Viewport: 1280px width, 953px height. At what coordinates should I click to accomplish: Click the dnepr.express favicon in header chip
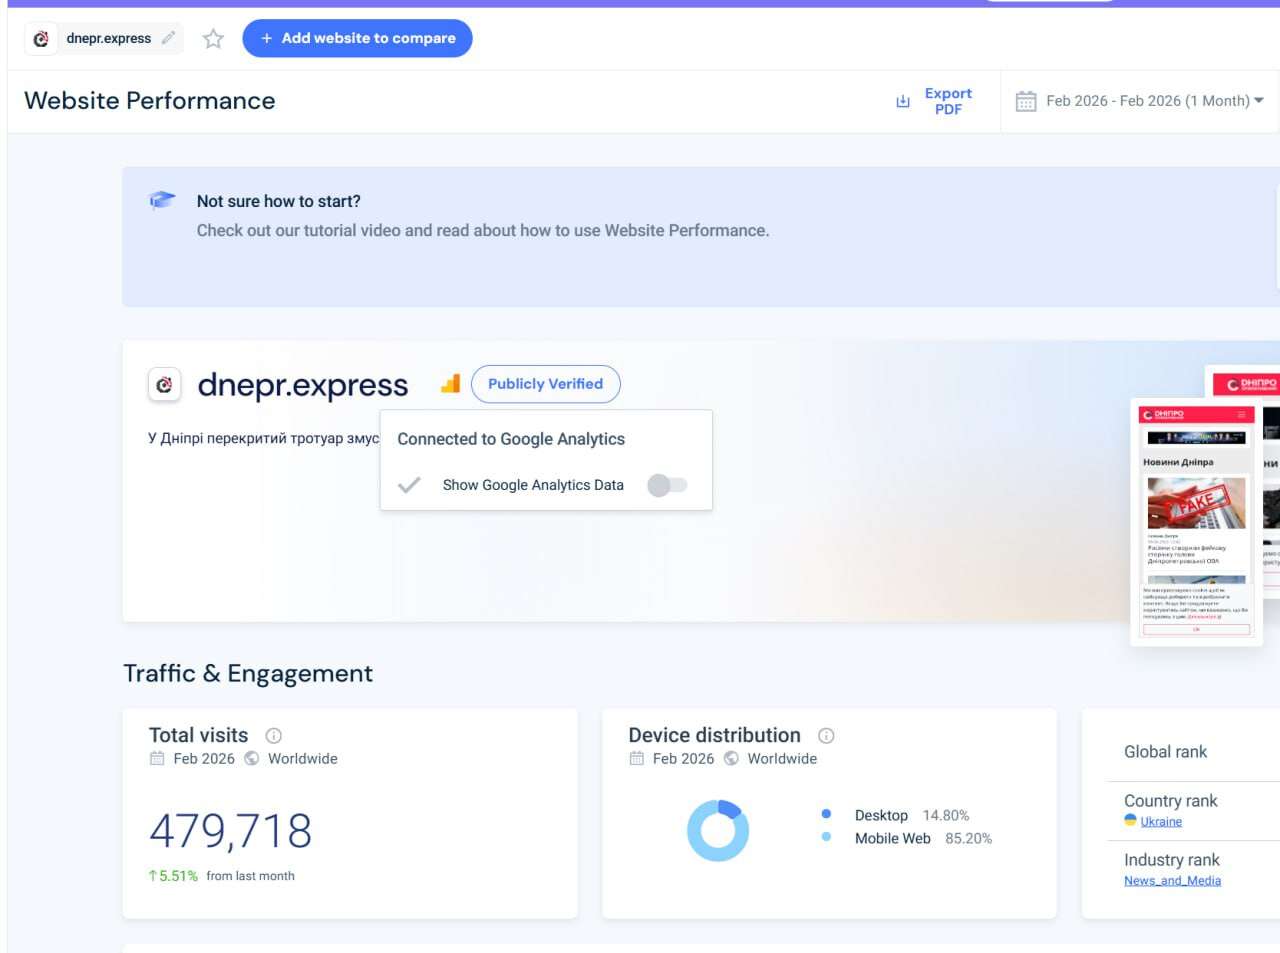pyautogui.click(x=41, y=39)
